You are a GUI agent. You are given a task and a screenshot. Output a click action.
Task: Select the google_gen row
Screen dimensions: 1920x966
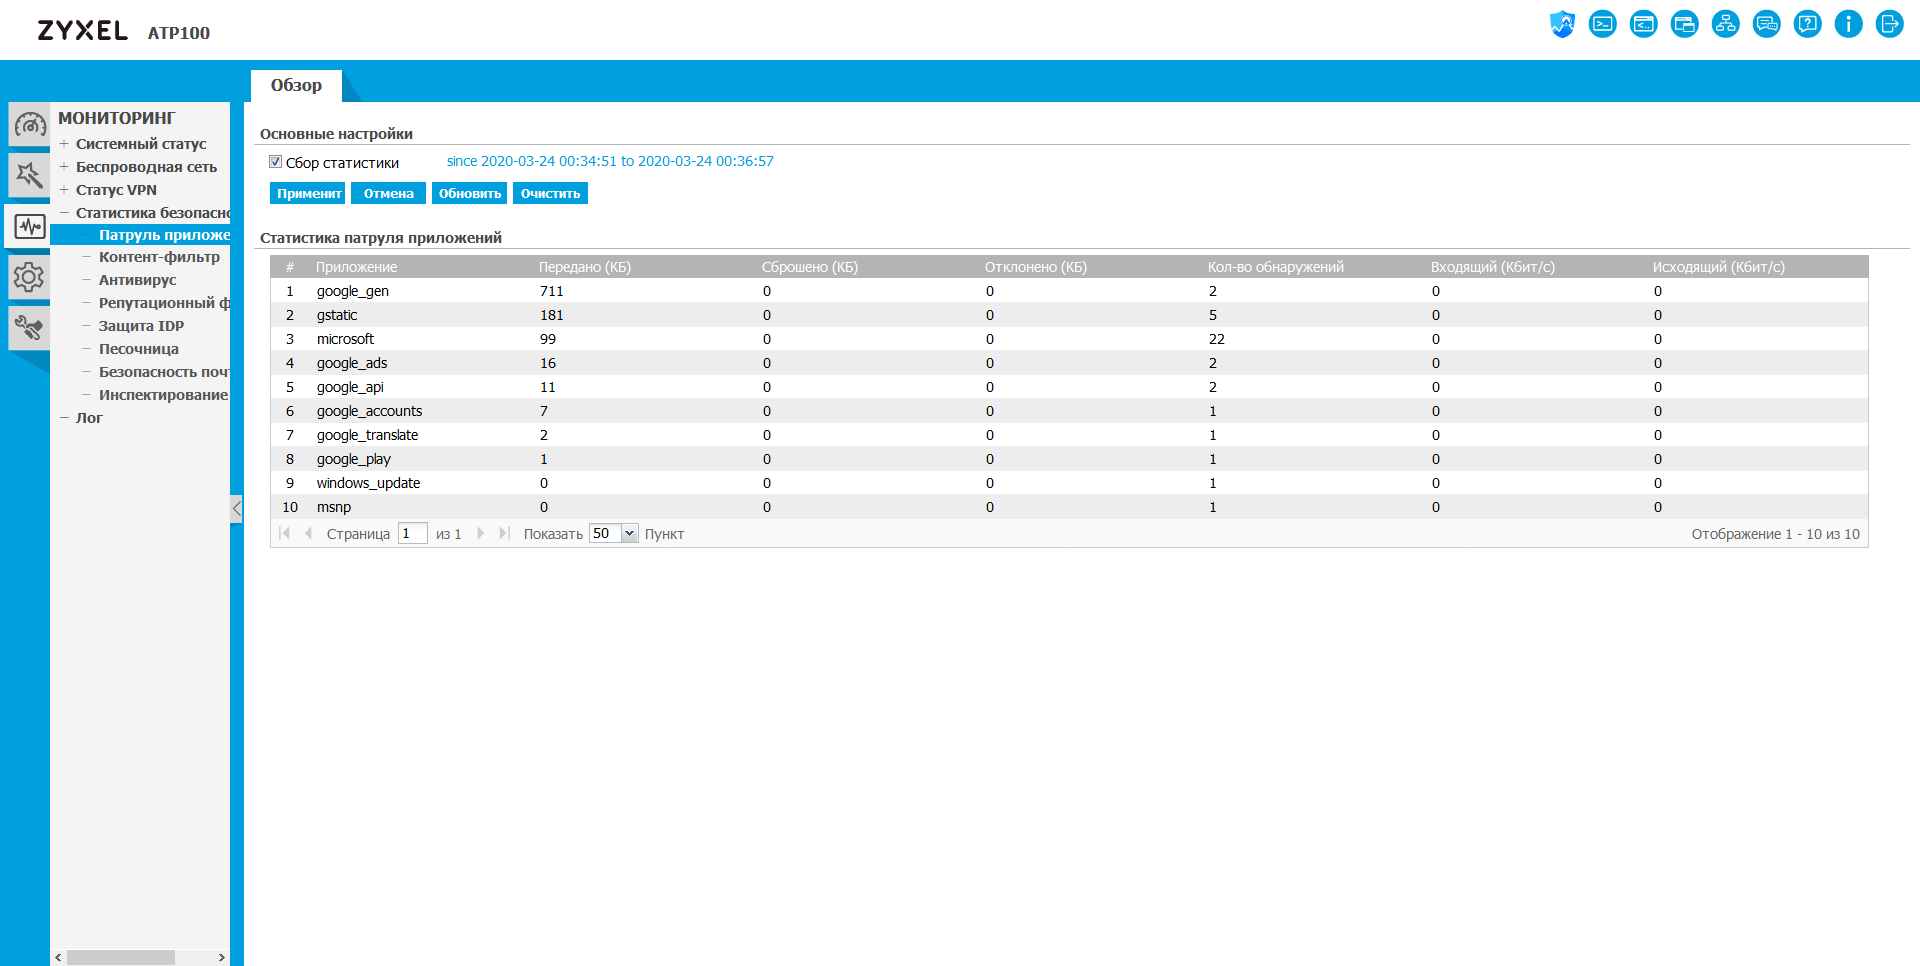[x=1069, y=291]
